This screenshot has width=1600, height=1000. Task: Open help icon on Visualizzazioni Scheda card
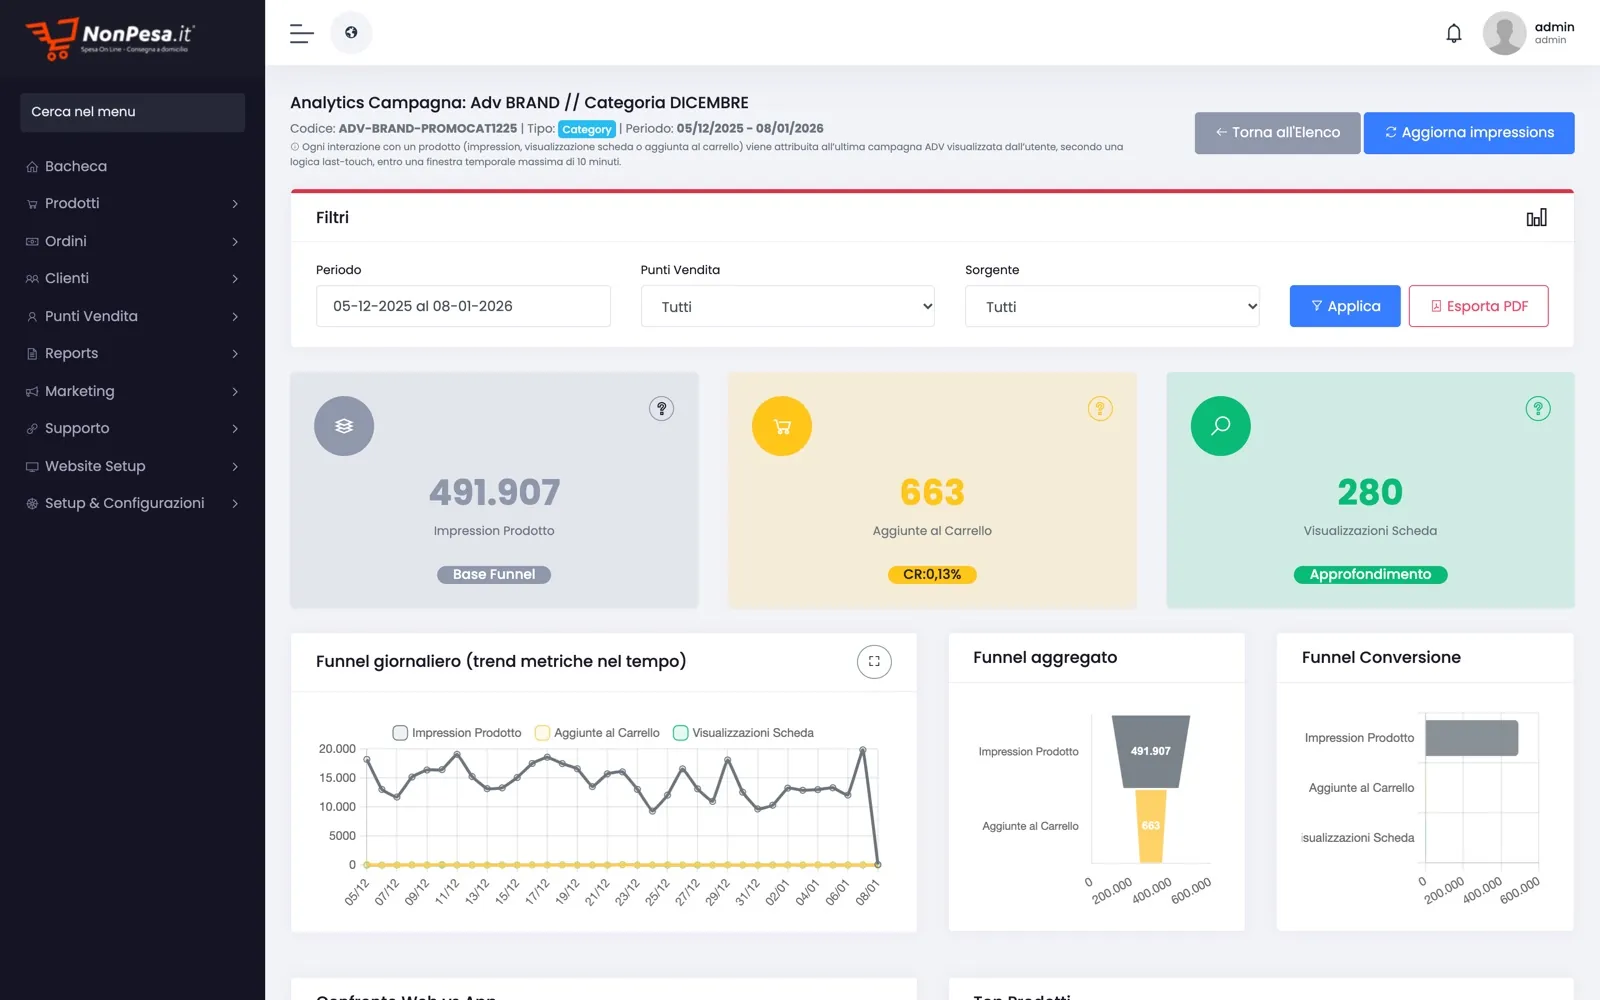tap(1538, 408)
